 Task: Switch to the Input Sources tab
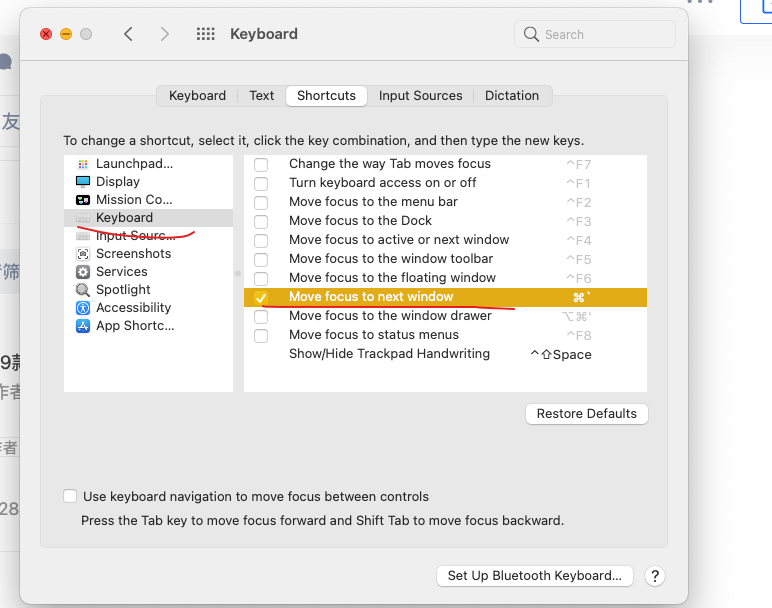tap(420, 96)
